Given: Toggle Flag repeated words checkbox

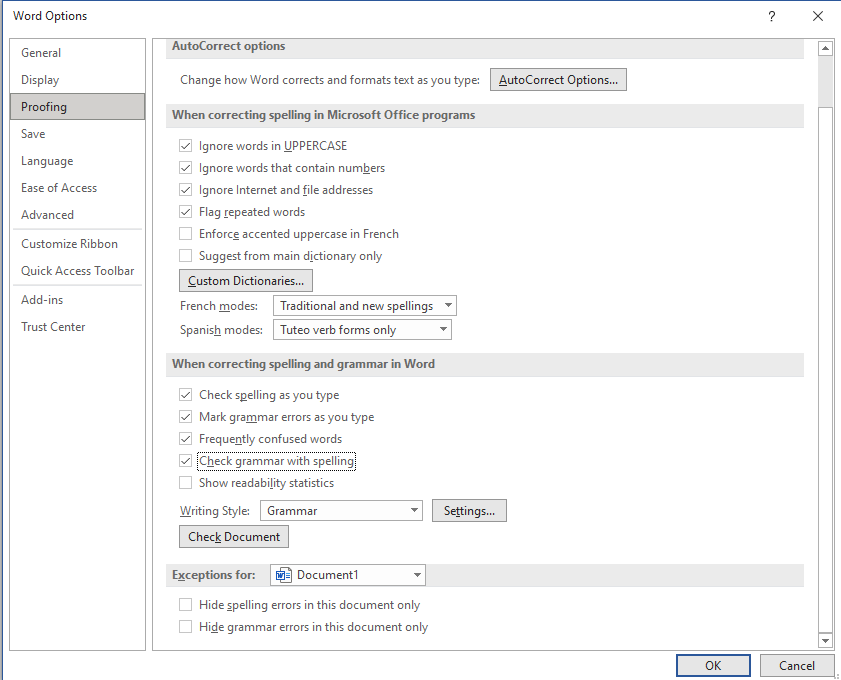Looking at the screenshot, I should pyautogui.click(x=185, y=212).
